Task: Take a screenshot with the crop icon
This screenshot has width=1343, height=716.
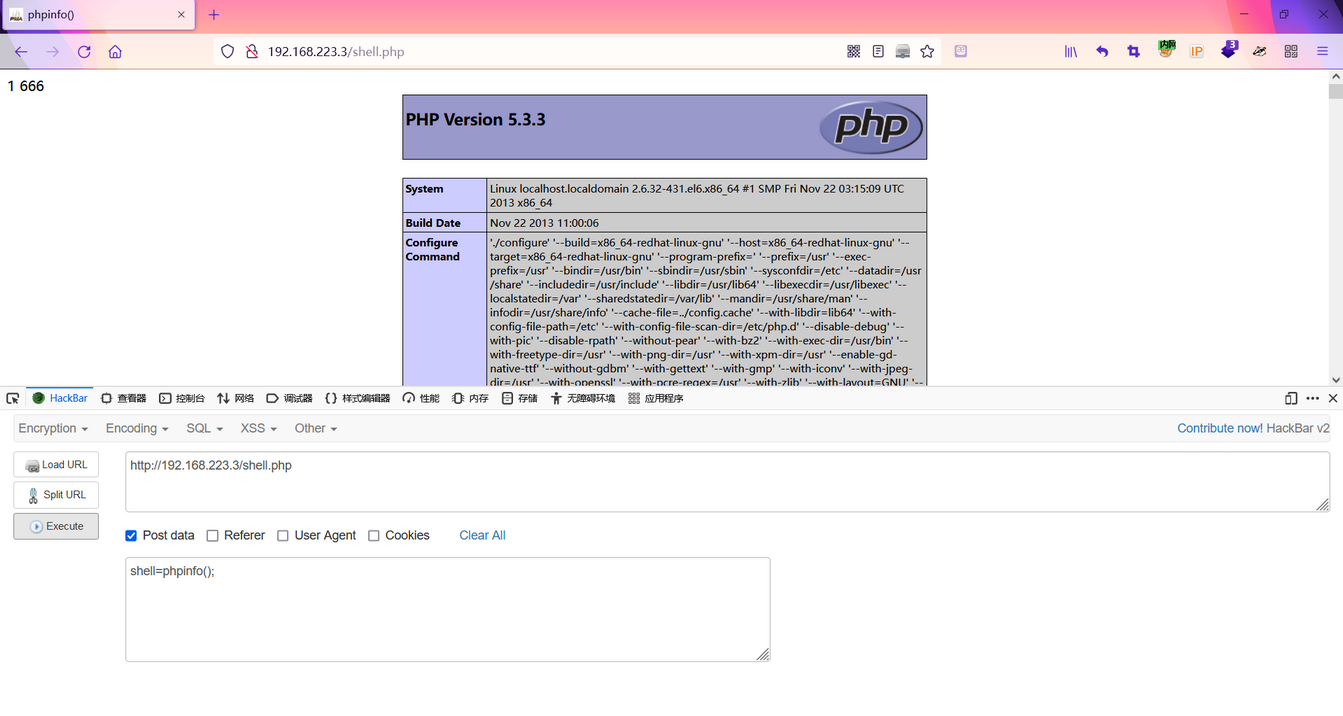Action: [x=1133, y=52]
